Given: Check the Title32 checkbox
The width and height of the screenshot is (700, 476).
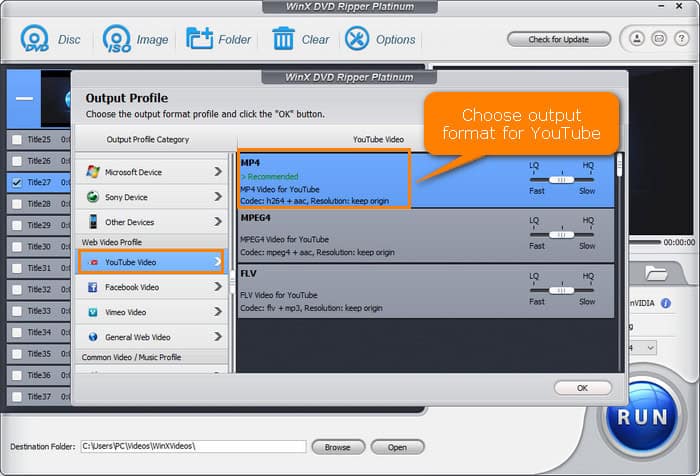Looking at the screenshot, I should (17, 289).
